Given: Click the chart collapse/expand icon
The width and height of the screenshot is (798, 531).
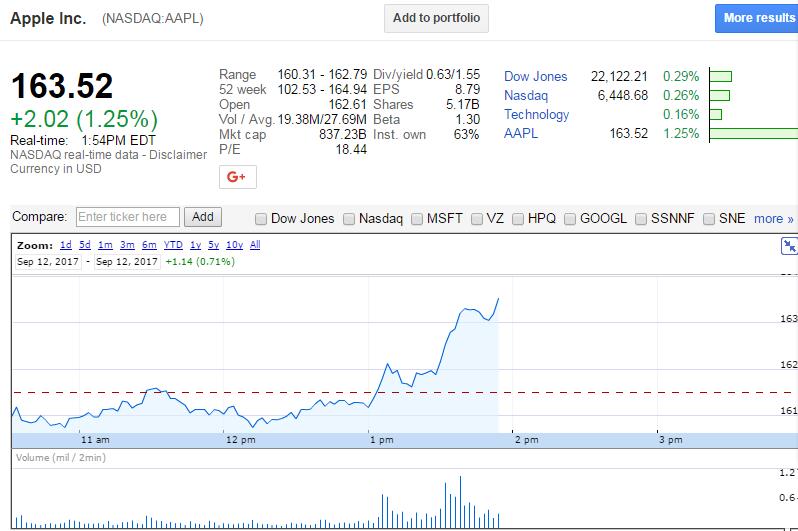Looking at the screenshot, I should point(789,246).
